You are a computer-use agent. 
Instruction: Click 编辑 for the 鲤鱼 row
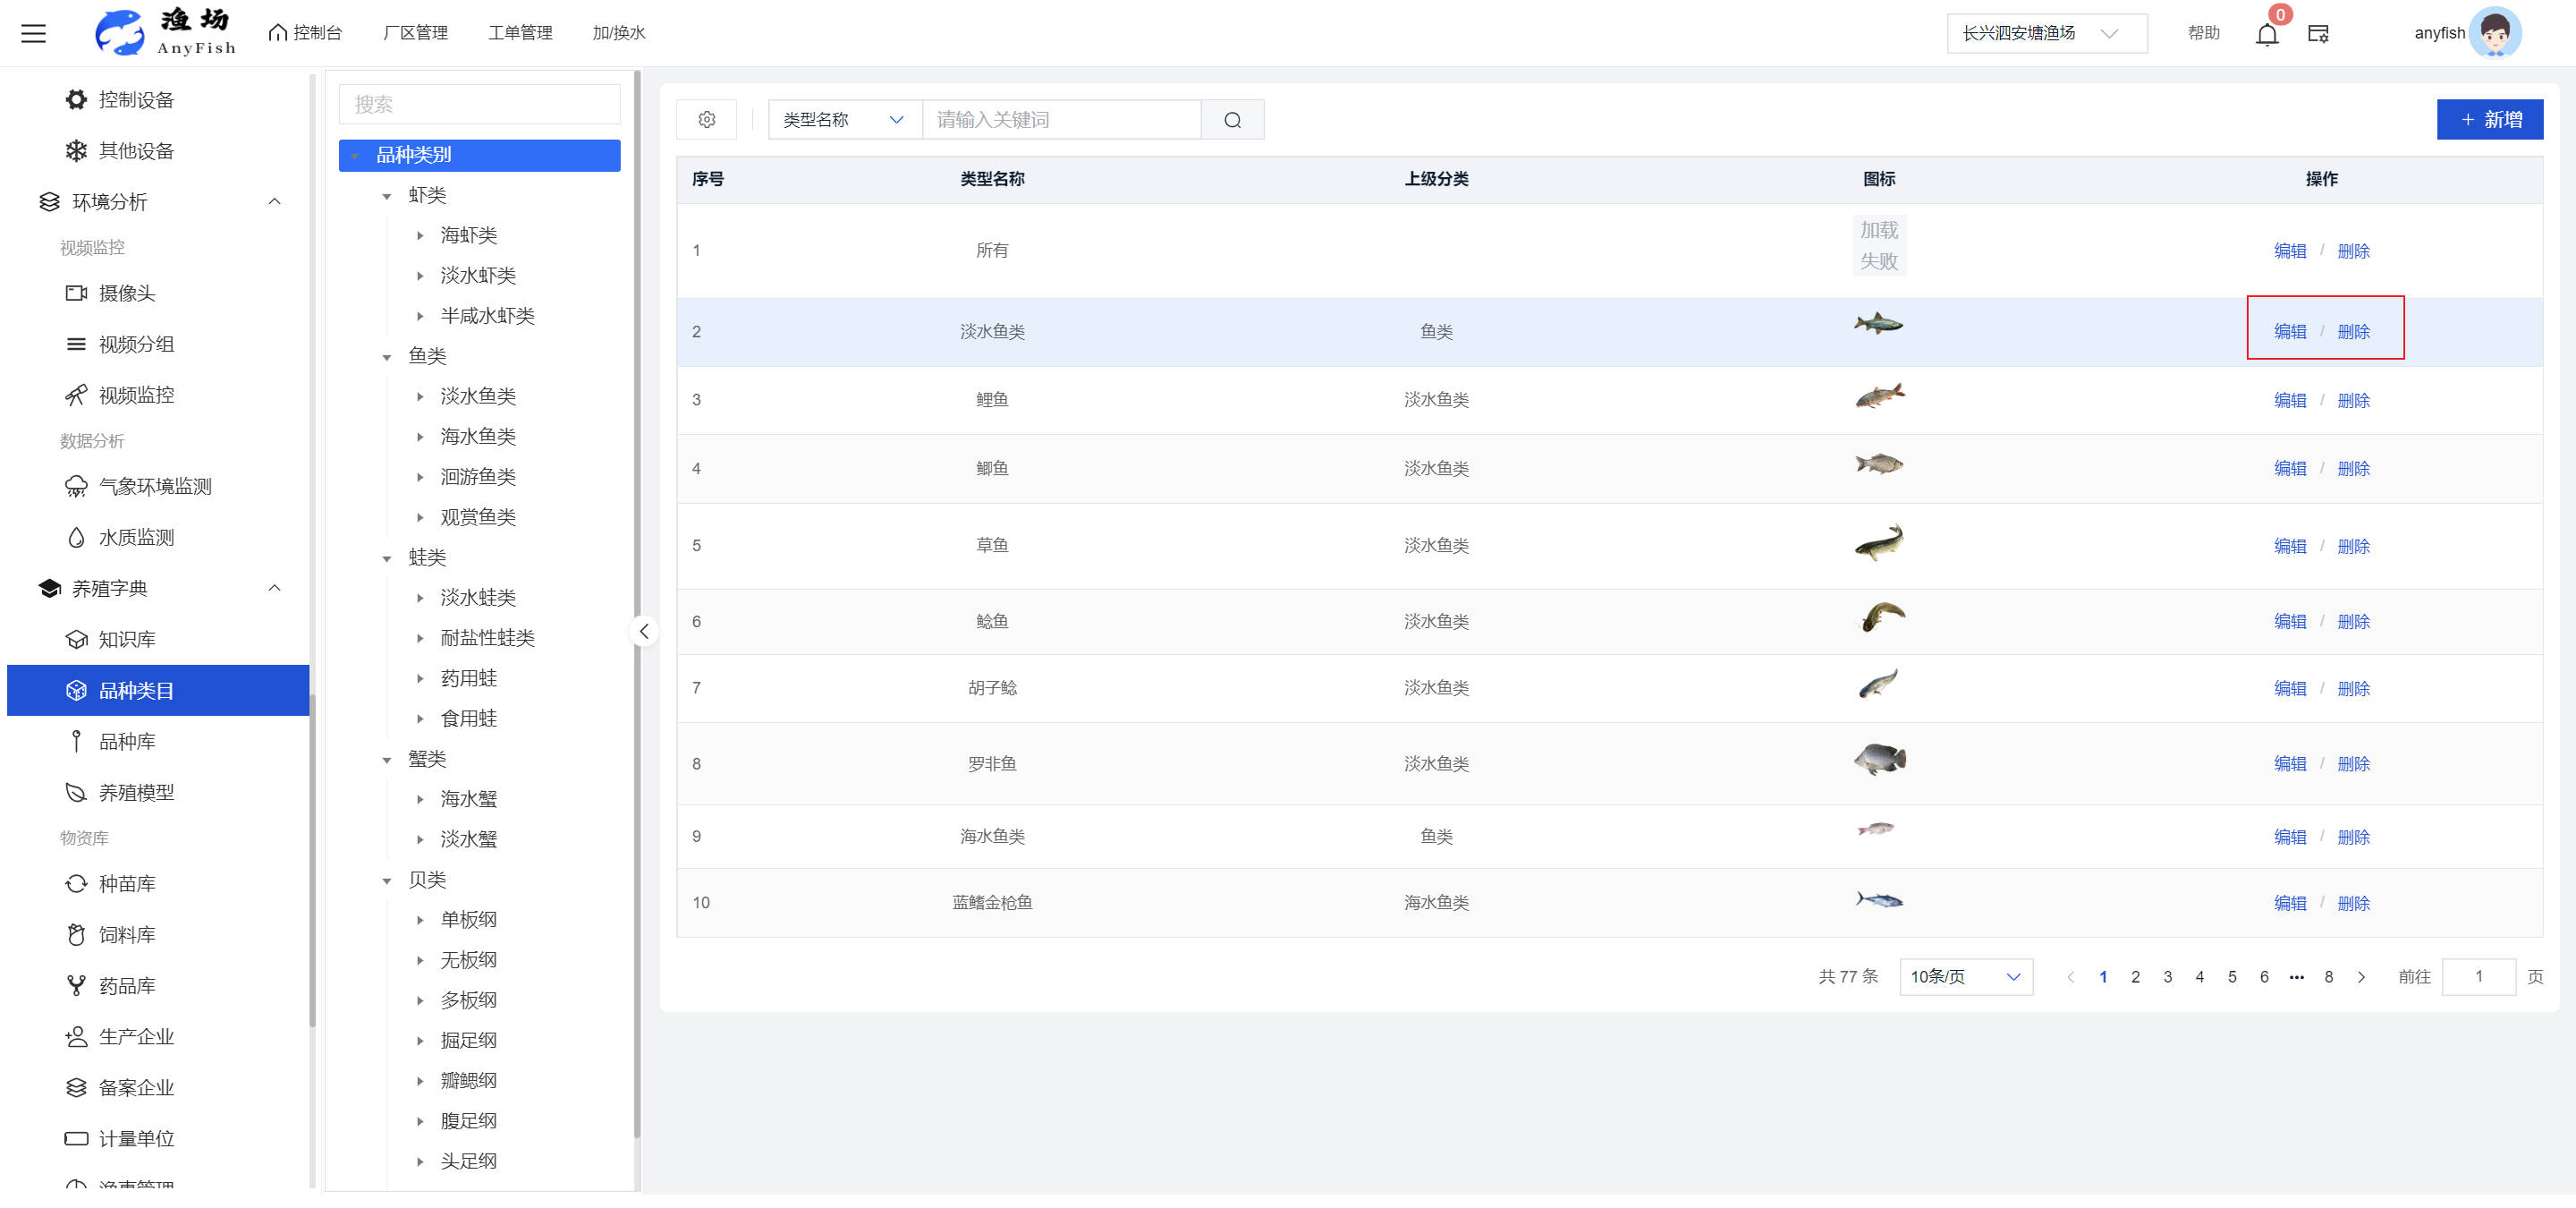[x=2289, y=400]
